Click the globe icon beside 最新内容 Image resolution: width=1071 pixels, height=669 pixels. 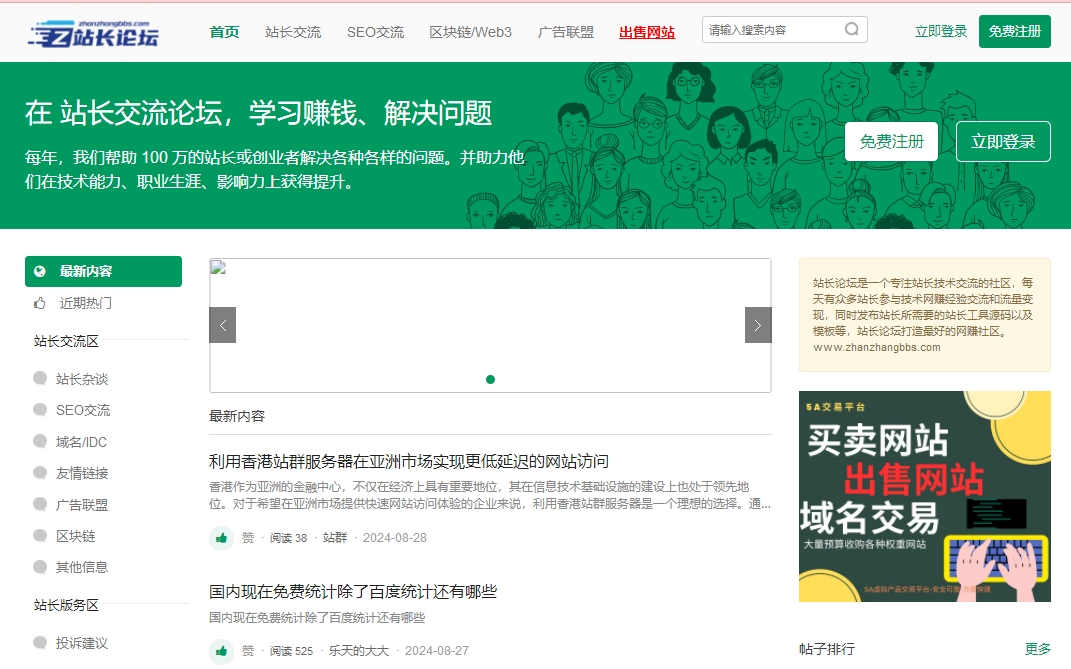pos(40,271)
